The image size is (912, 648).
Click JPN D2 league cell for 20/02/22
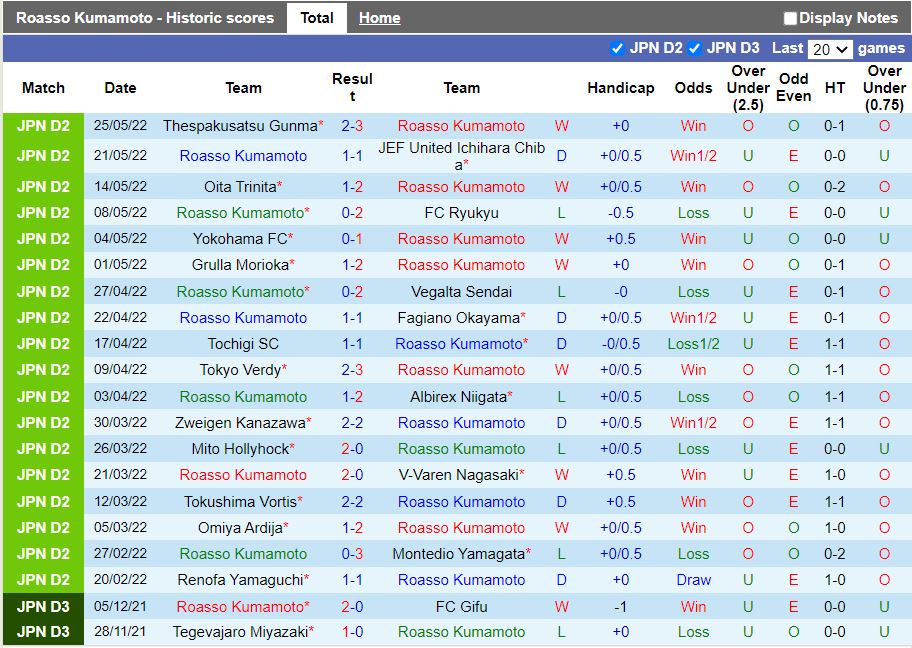pos(43,580)
